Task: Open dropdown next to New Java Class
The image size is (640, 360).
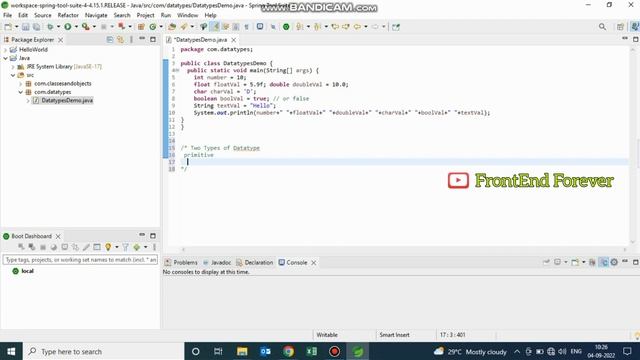Action: coord(161,27)
